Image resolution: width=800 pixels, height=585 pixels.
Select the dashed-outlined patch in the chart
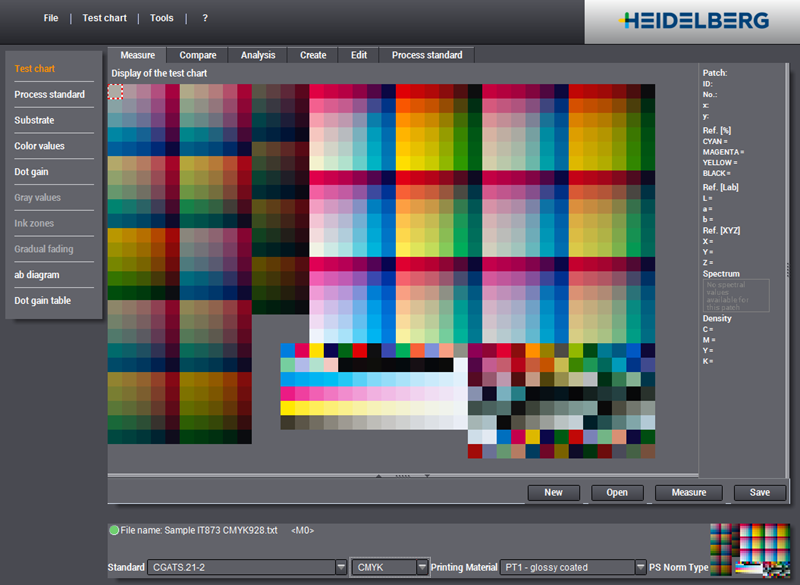coord(115,92)
